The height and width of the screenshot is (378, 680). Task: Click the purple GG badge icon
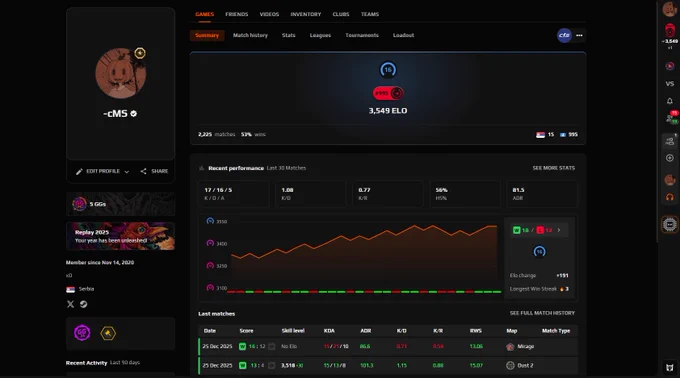click(82, 333)
